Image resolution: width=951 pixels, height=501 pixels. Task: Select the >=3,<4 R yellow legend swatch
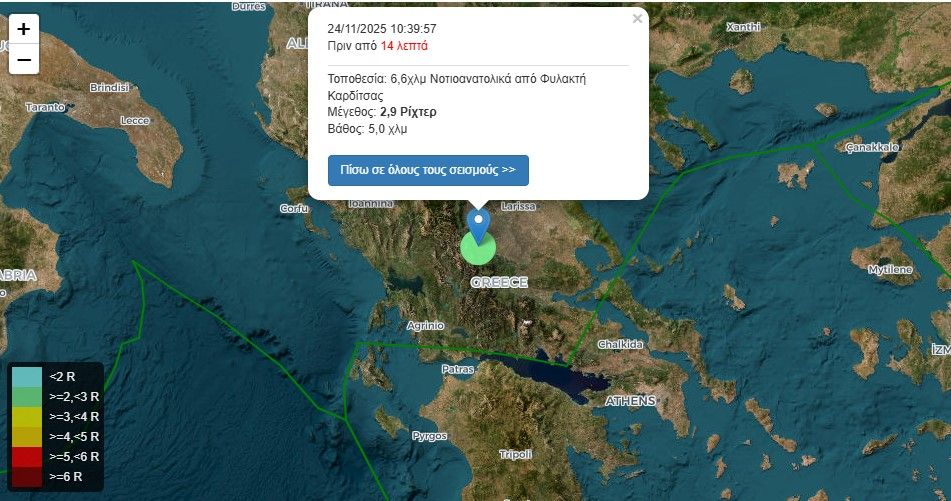pyautogui.click(x=27, y=417)
